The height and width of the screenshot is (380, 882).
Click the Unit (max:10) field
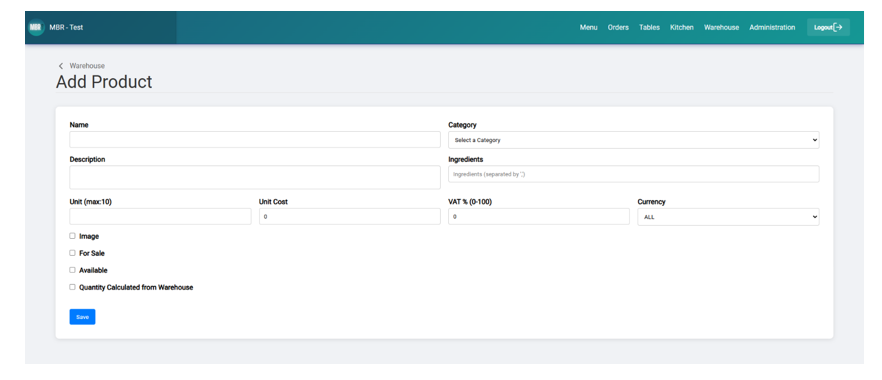[160, 216]
